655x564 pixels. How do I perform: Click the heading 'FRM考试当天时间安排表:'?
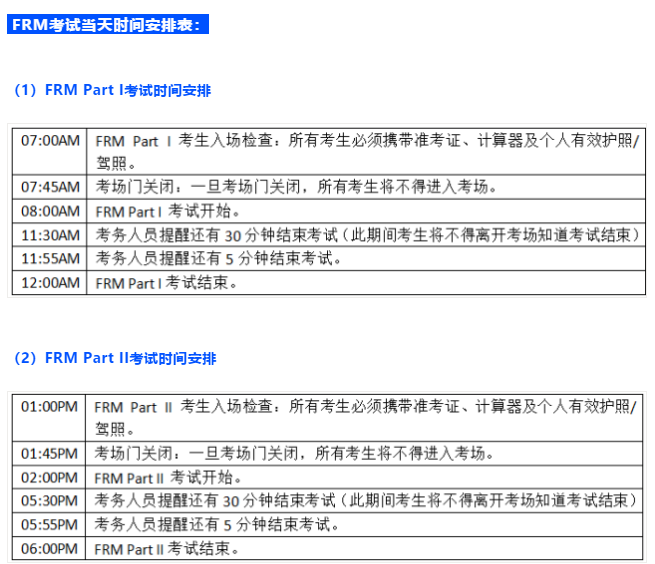pyautogui.click(x=108, y=24)
